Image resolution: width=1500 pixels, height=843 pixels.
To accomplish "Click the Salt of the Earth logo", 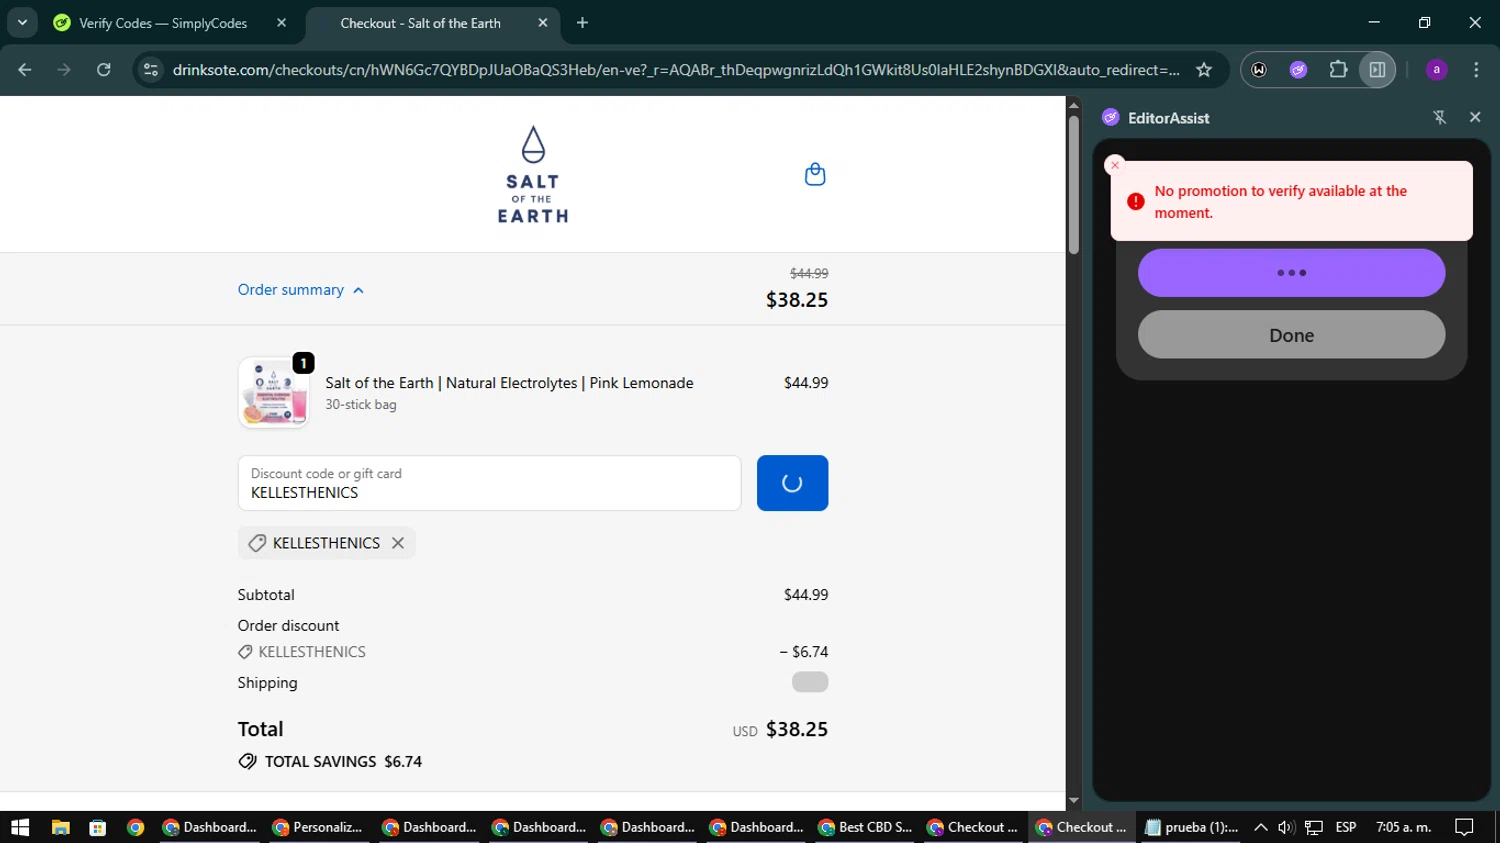I will 533,175.
